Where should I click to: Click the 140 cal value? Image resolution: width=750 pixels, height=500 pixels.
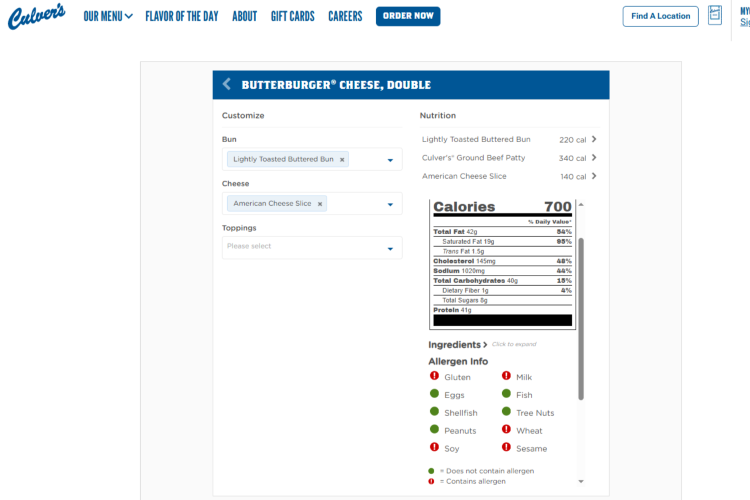(x=573, y=177)
